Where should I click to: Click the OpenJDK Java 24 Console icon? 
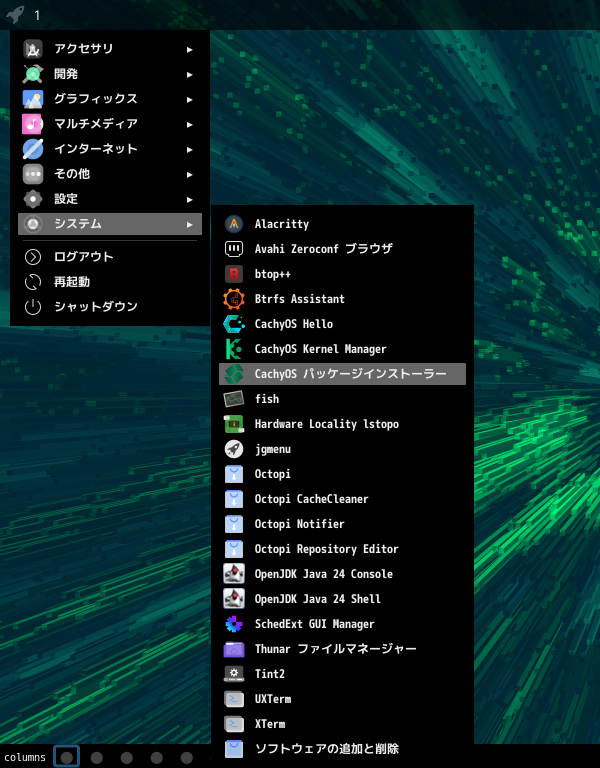234,574
